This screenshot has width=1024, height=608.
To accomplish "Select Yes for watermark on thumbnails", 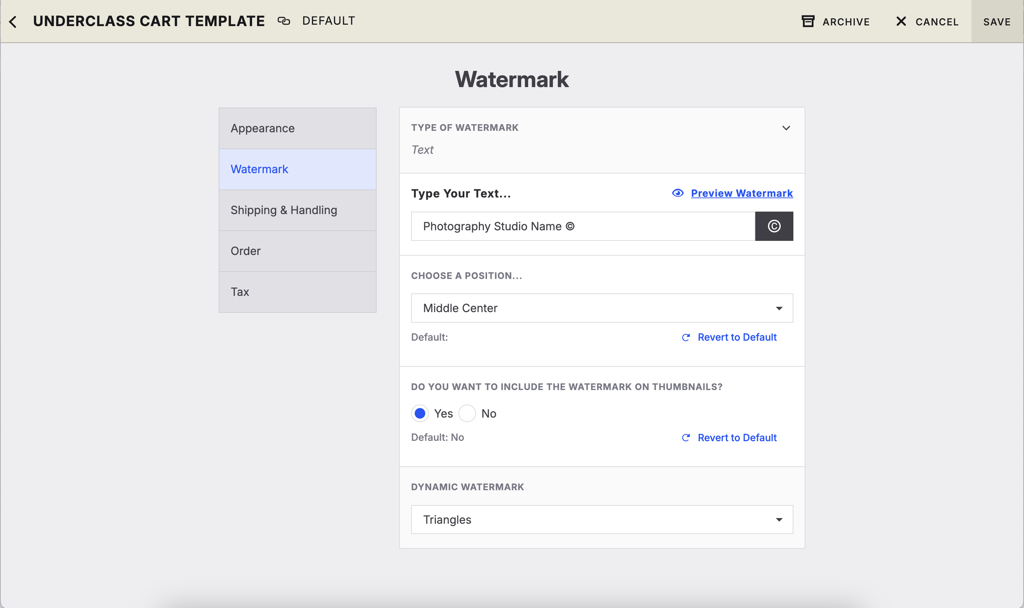I will [x=420, y=413].
